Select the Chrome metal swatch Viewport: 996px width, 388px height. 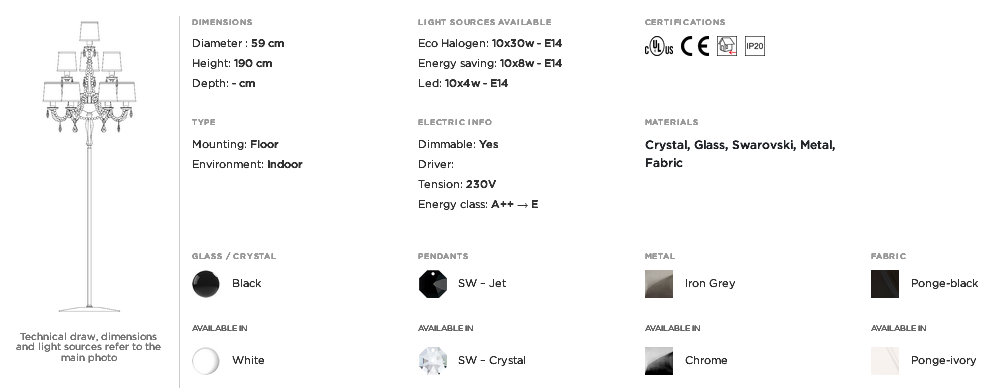point(659,361)
